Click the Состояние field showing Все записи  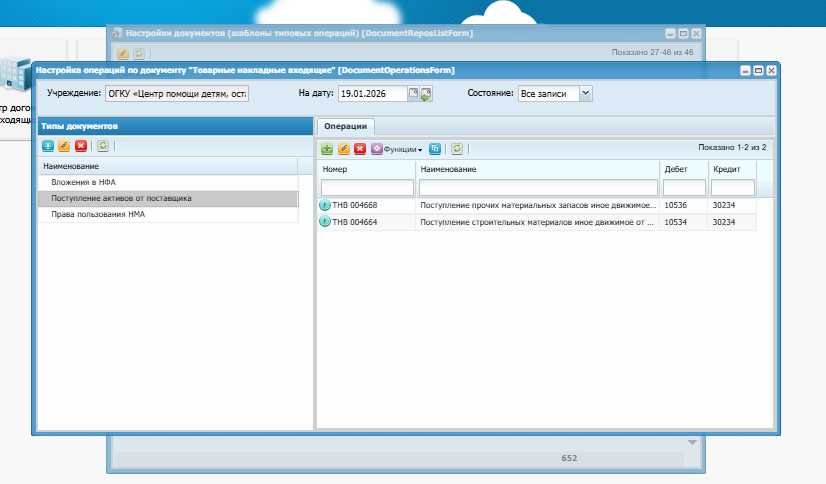coord(549,94)
